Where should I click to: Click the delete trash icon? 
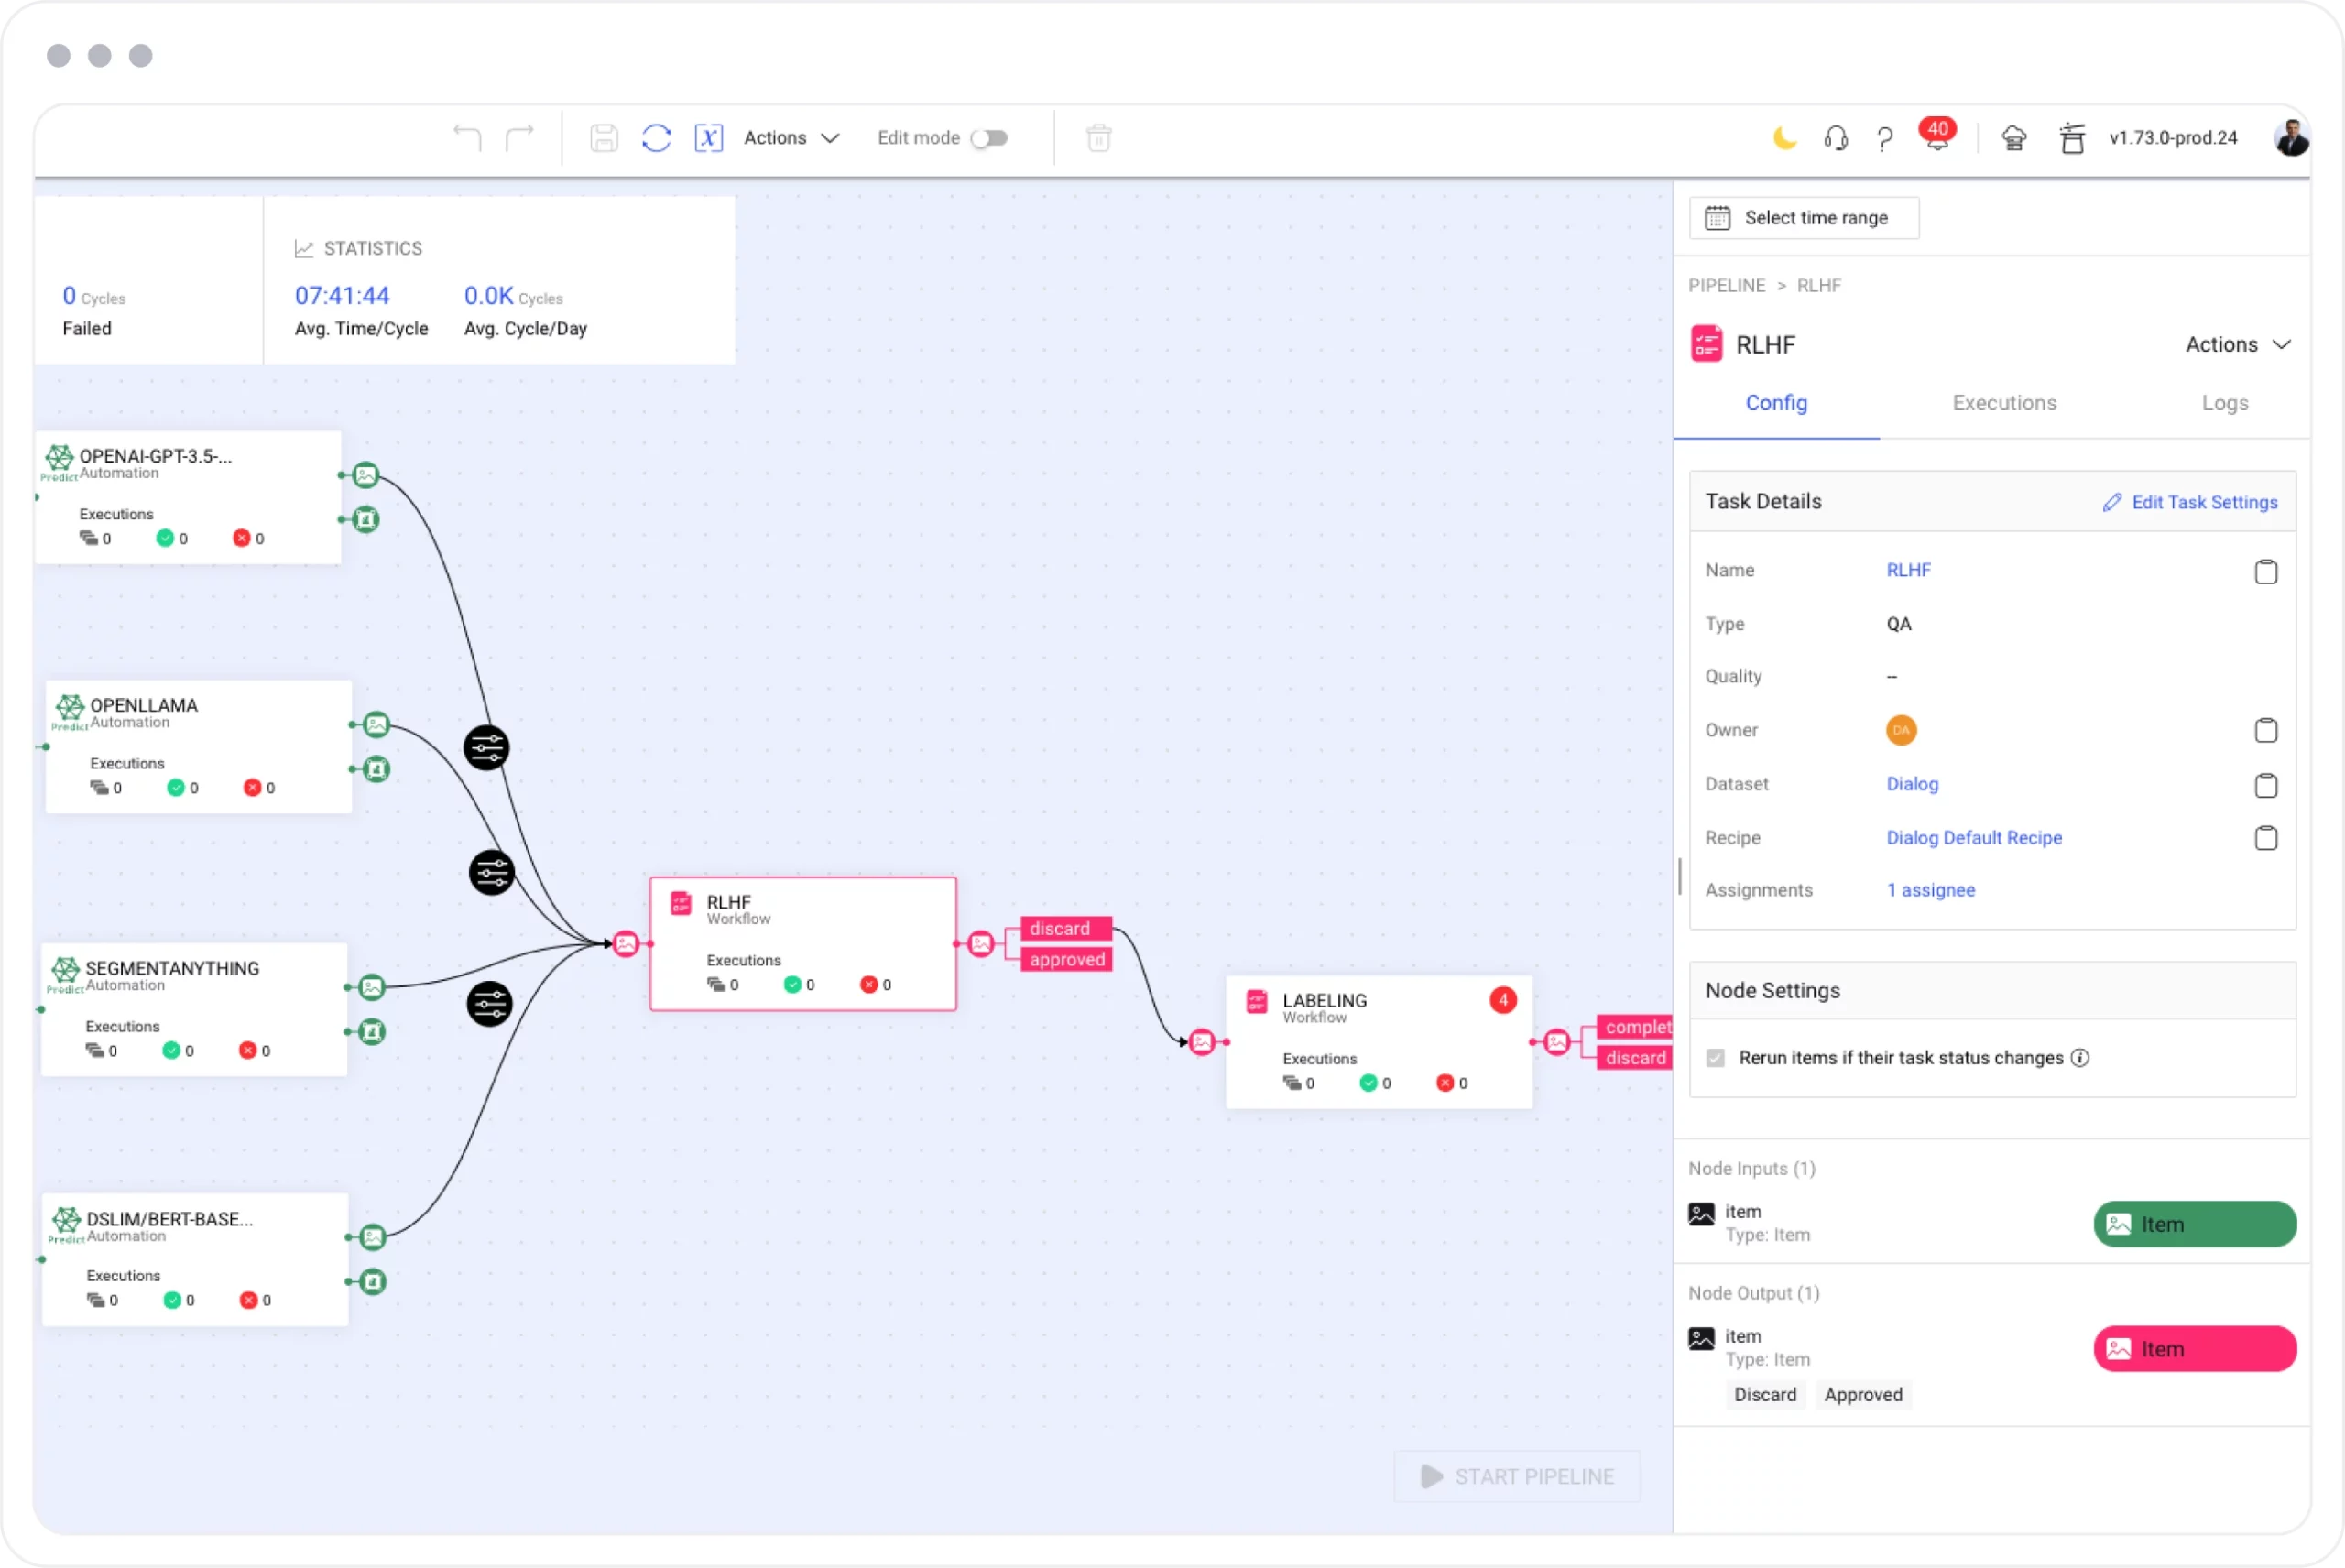click(x=1098, y=137)
